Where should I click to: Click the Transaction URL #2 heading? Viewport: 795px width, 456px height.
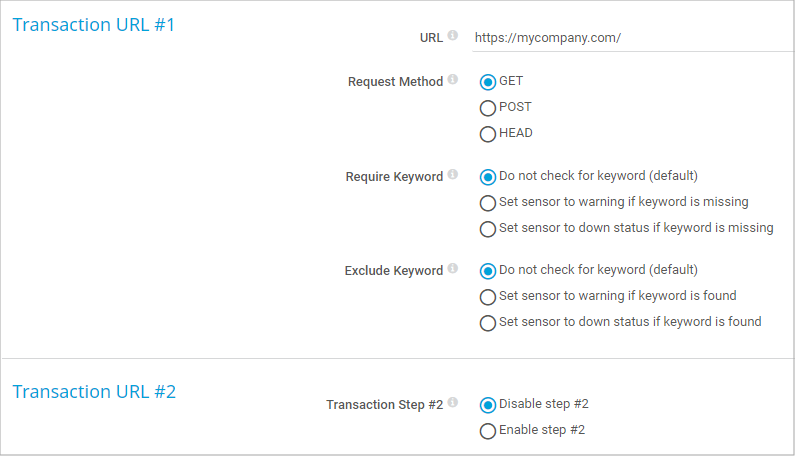(94, 392)
